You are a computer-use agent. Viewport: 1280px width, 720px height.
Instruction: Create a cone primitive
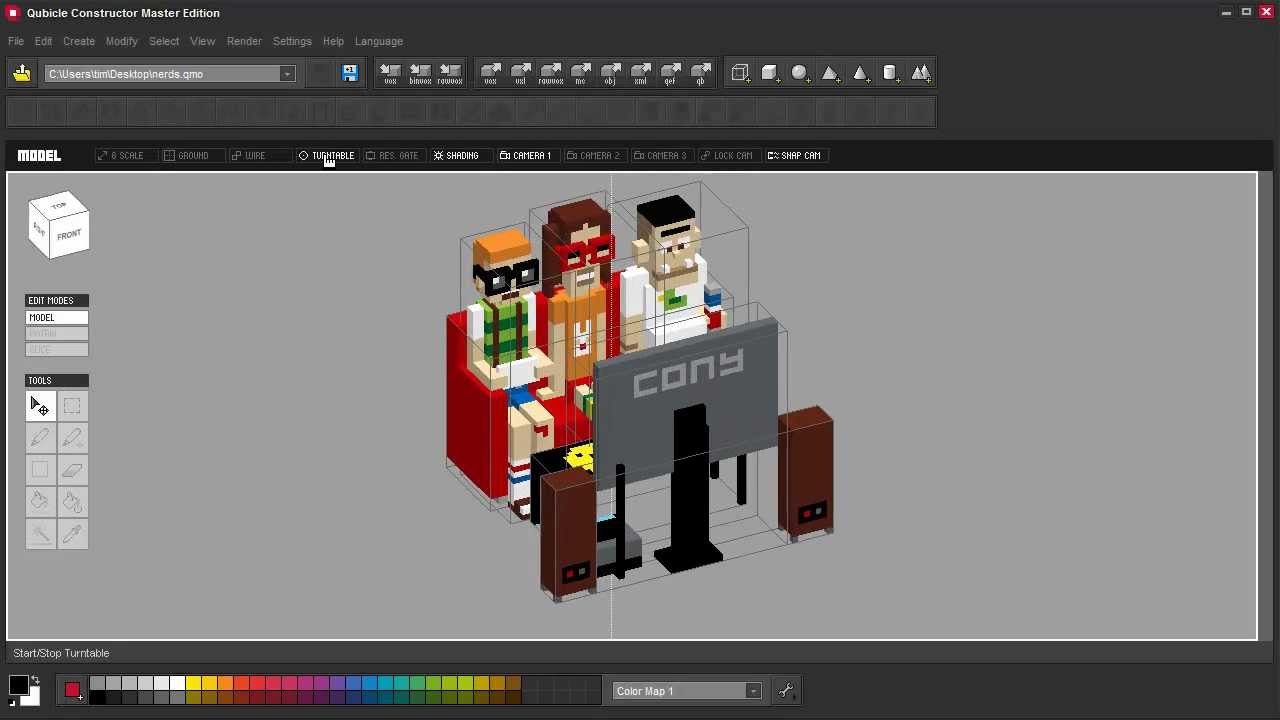859,73
